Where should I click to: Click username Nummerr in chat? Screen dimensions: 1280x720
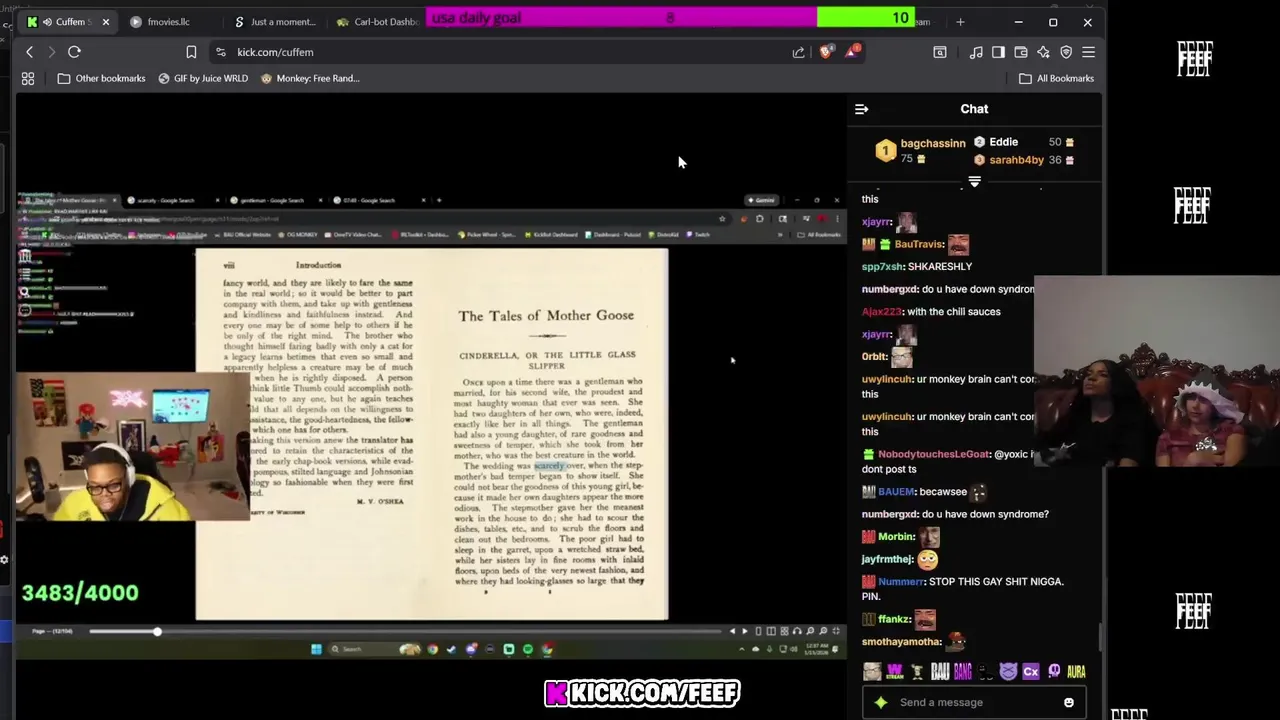[x=901, y=582]
